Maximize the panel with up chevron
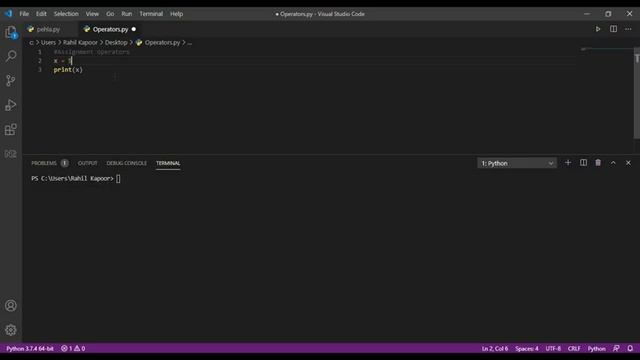Screen dimensions: 640x360 pos(613,163)
